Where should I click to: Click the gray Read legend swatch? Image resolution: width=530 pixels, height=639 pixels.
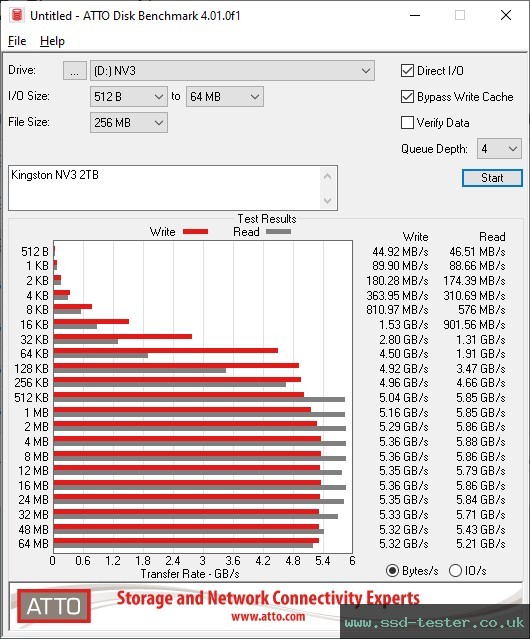[x=278, y=231]
